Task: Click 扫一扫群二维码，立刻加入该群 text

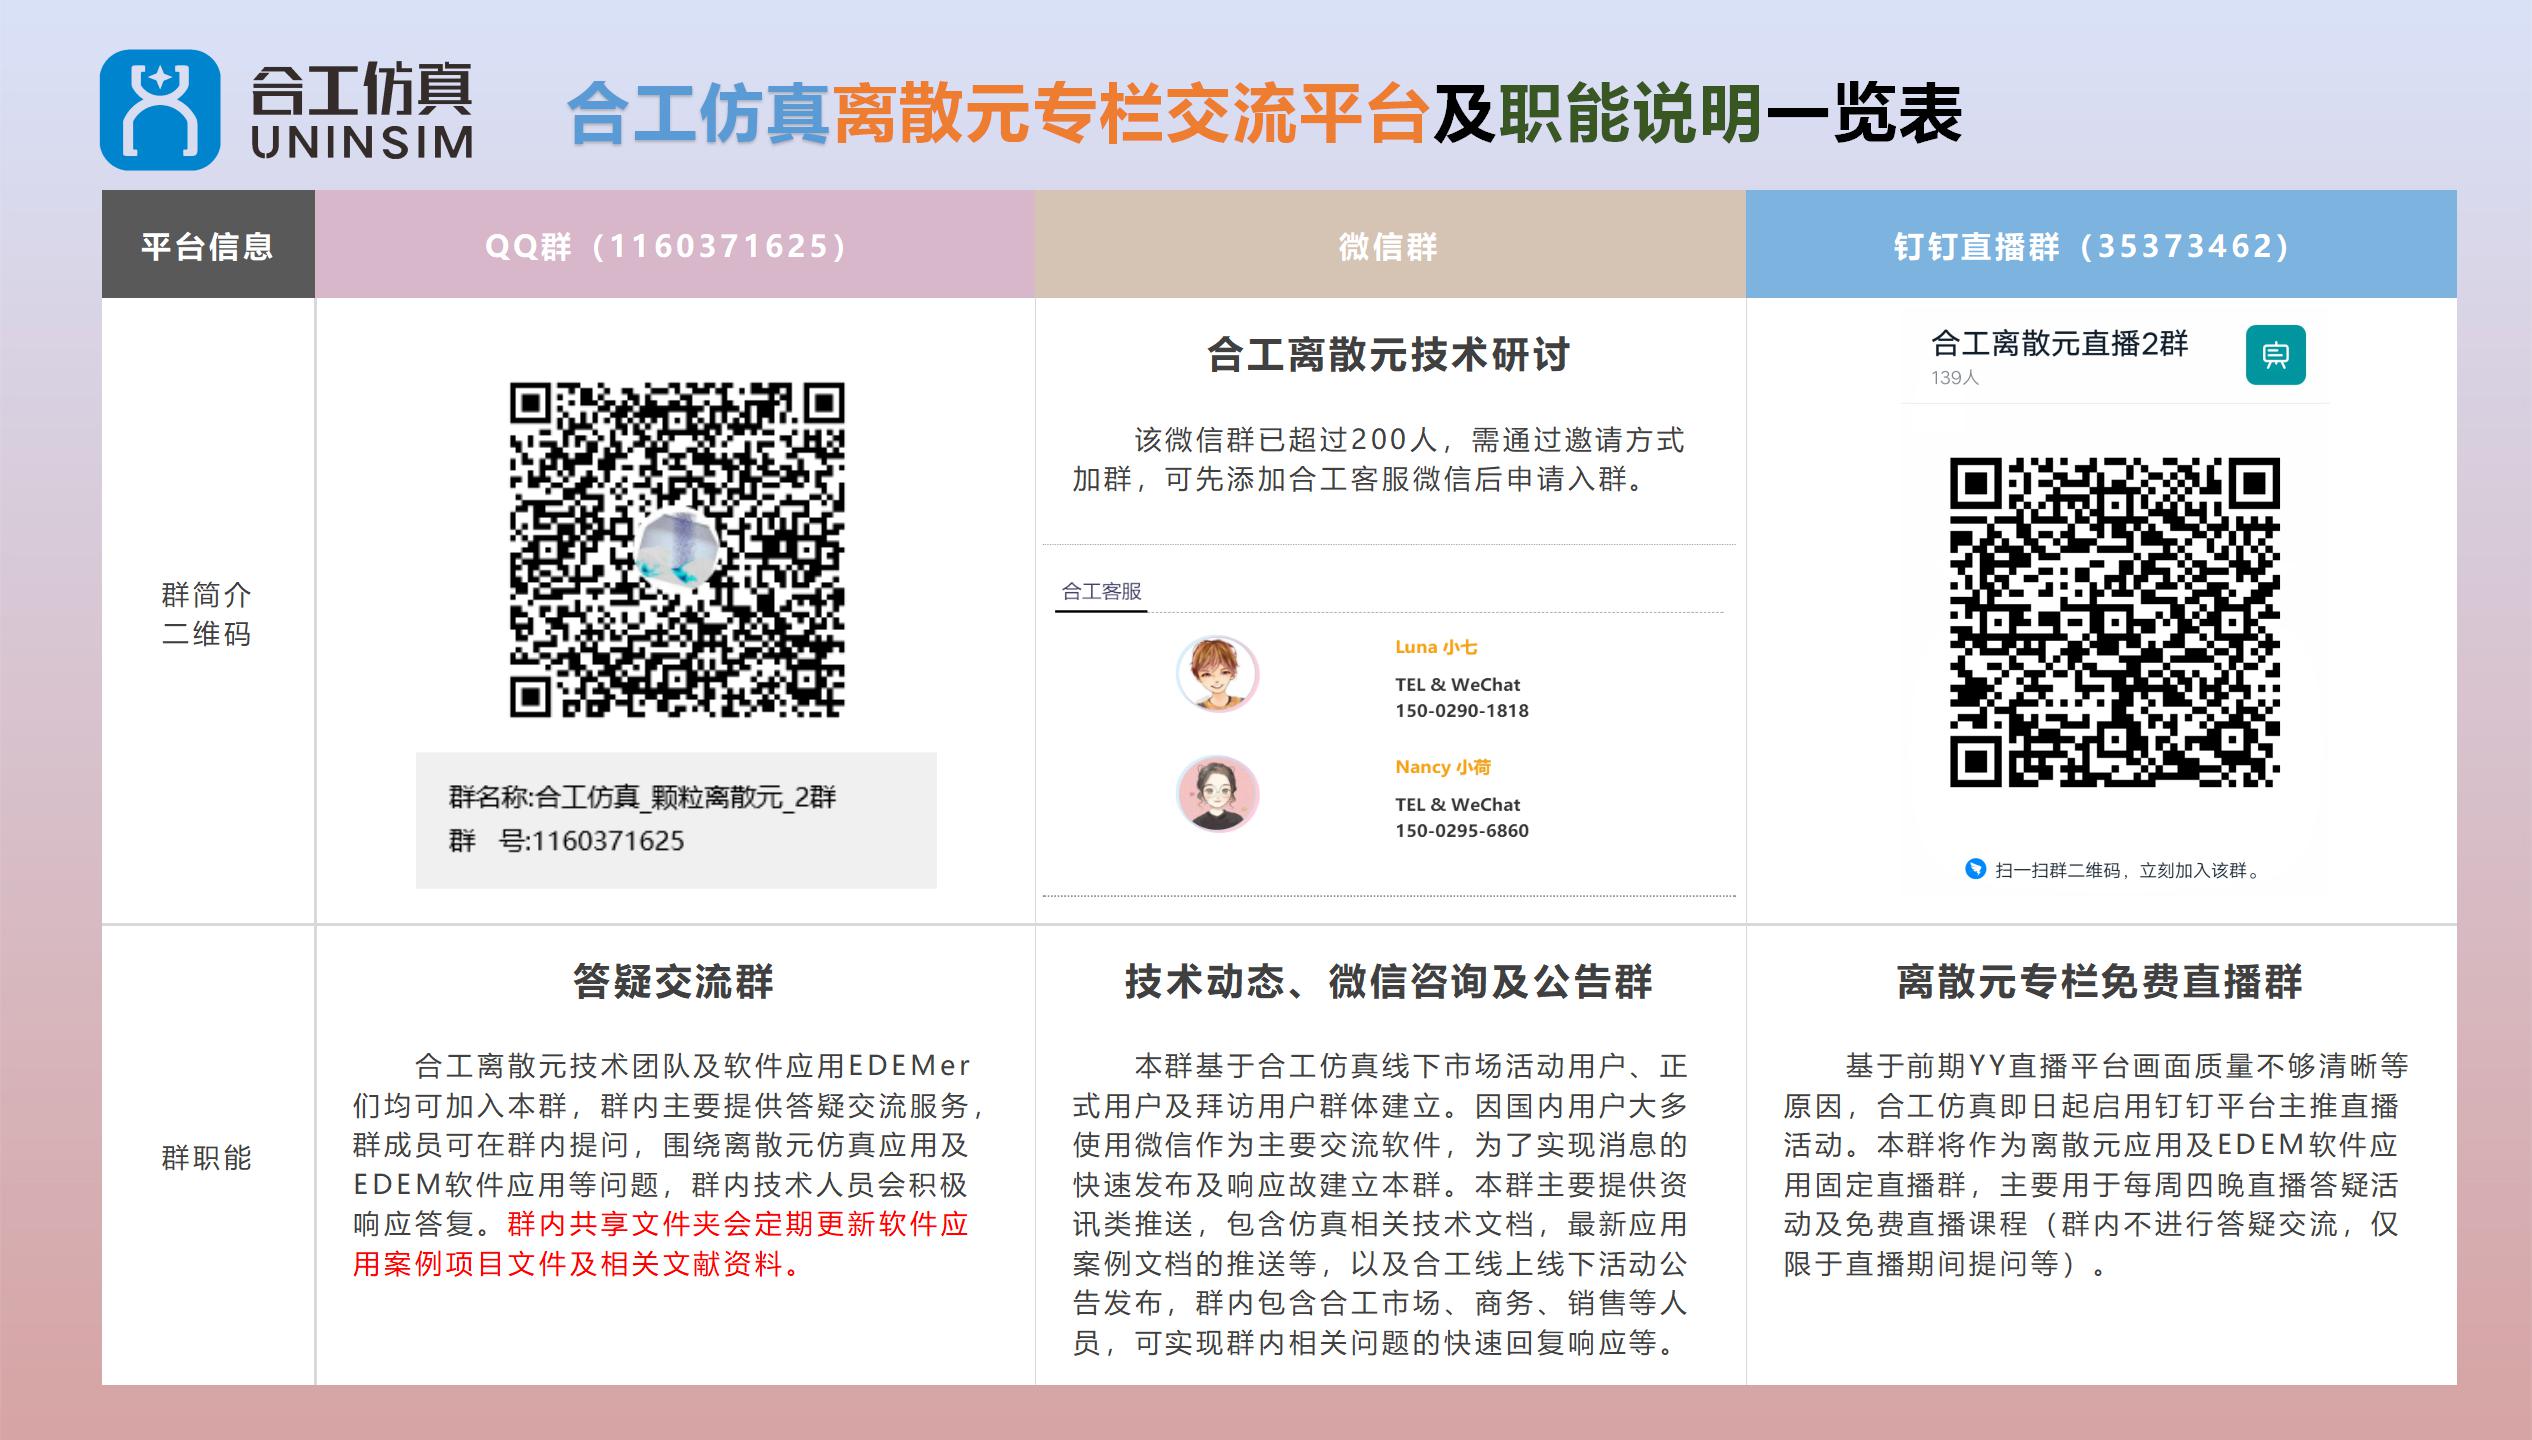Action: coord(2127,871)
